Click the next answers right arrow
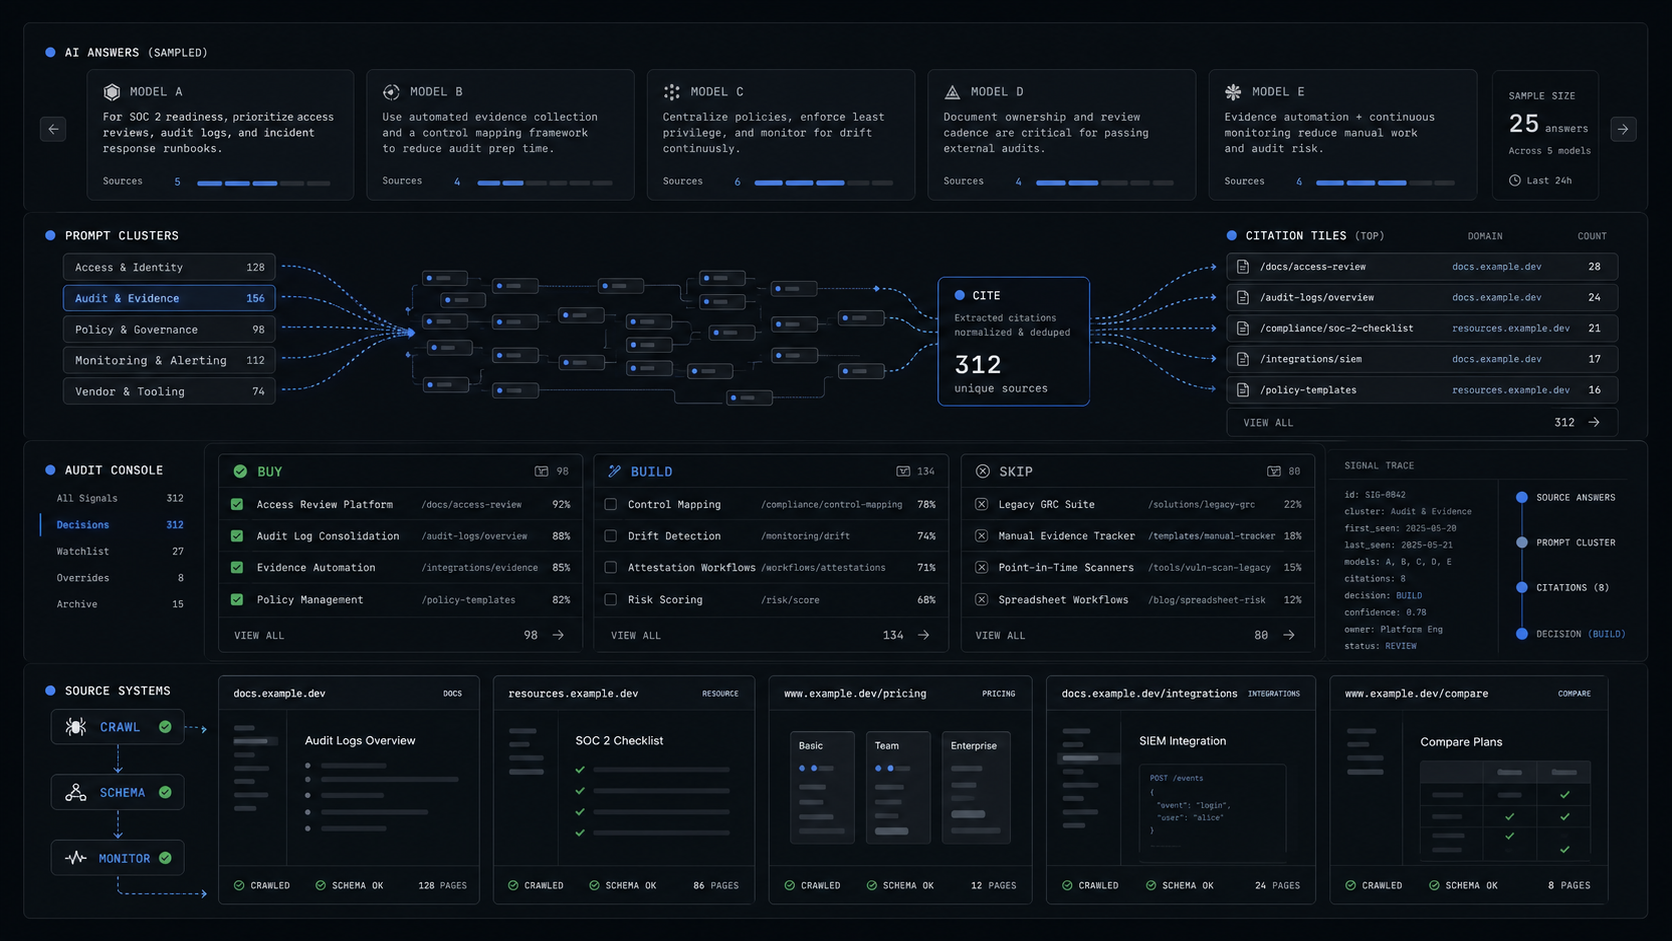 pyautogui.click(x=1623, y=129)
